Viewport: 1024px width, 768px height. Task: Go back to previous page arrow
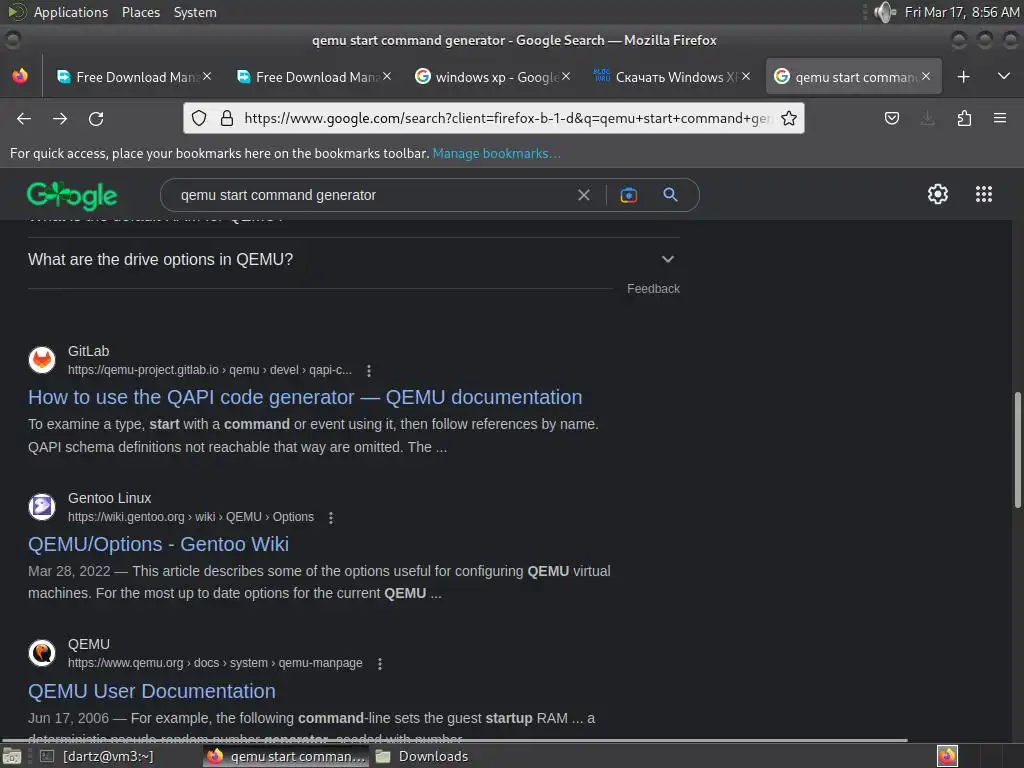click(24, 118)
